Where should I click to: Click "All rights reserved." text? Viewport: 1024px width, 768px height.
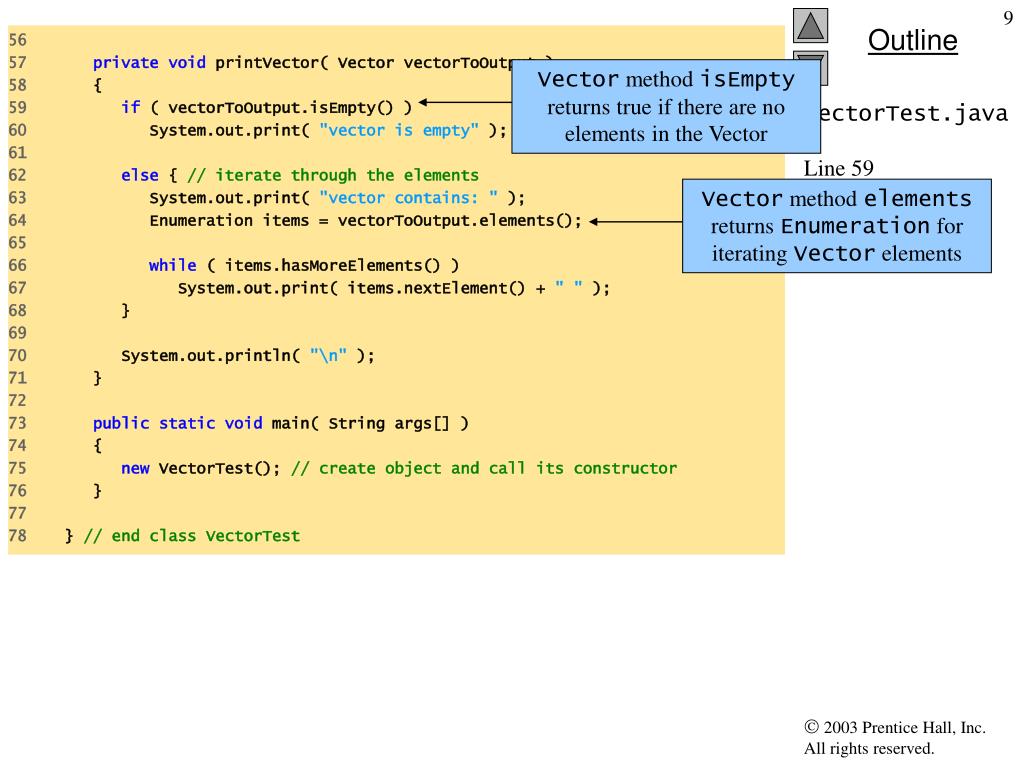tap(869, 748)
